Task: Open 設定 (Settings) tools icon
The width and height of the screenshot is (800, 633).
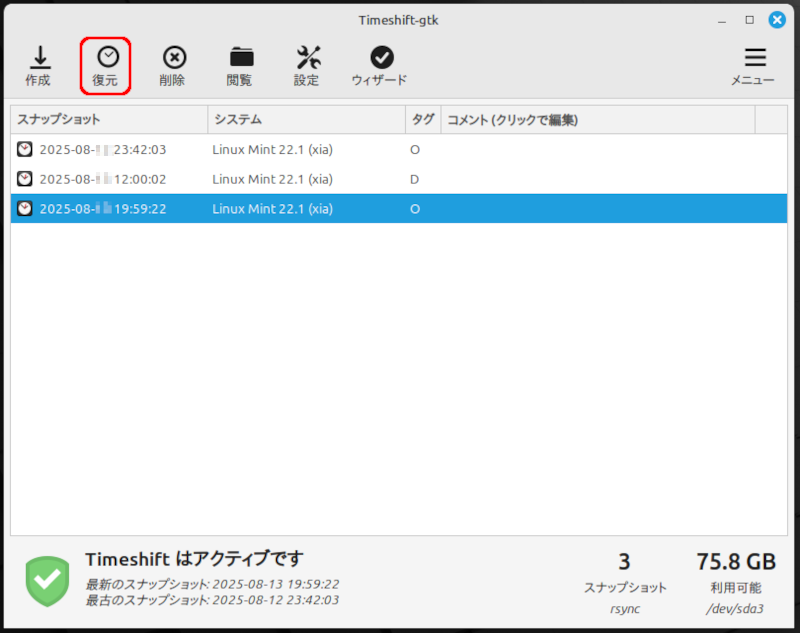Action: click(x=307, y=58)
